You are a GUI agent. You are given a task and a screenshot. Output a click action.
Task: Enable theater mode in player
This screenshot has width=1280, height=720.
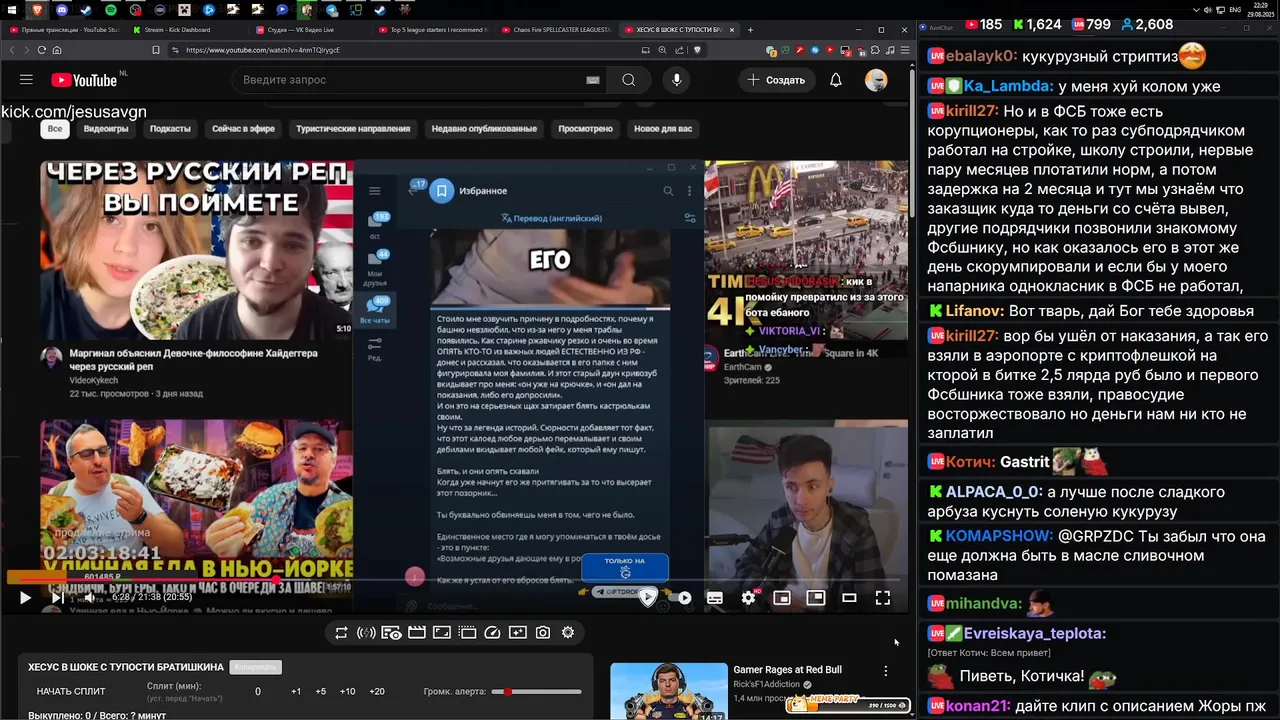(x=849, y=598)
